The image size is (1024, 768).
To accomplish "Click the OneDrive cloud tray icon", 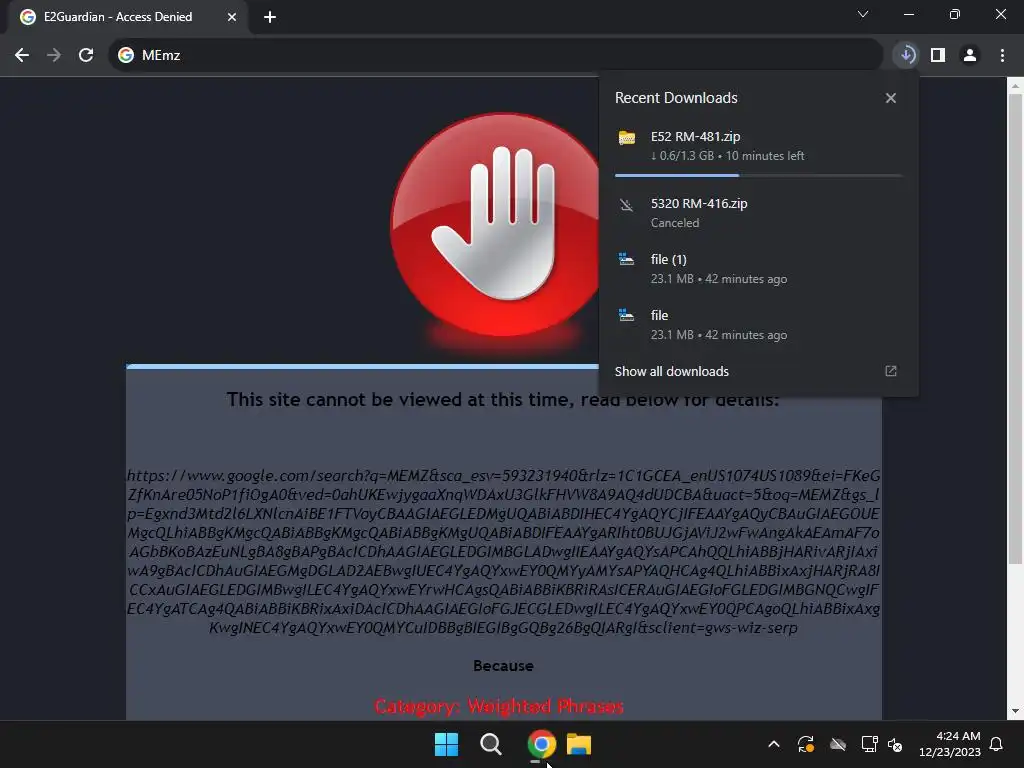I will (838, 744).
